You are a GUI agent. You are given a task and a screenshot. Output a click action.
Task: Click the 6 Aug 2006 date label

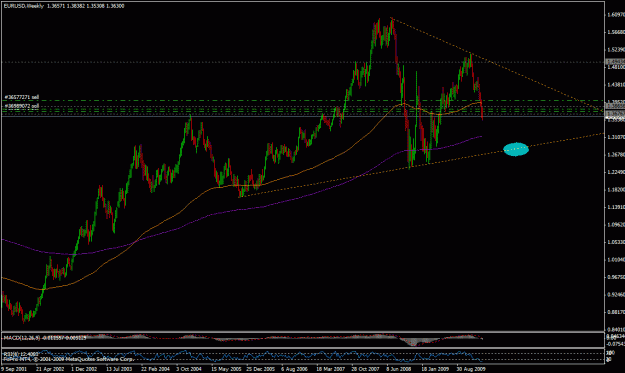point(294,369)
